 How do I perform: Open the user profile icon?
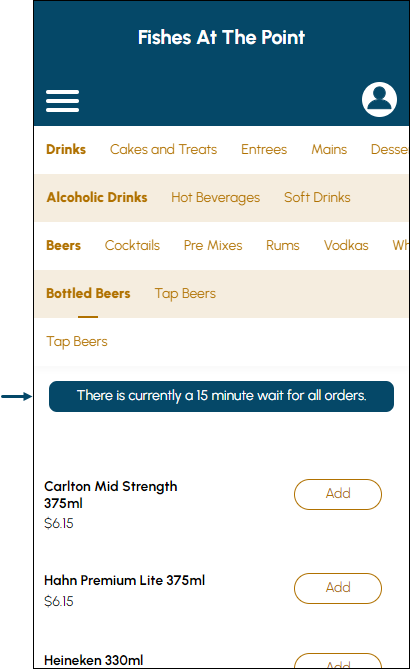coord(379,99)
